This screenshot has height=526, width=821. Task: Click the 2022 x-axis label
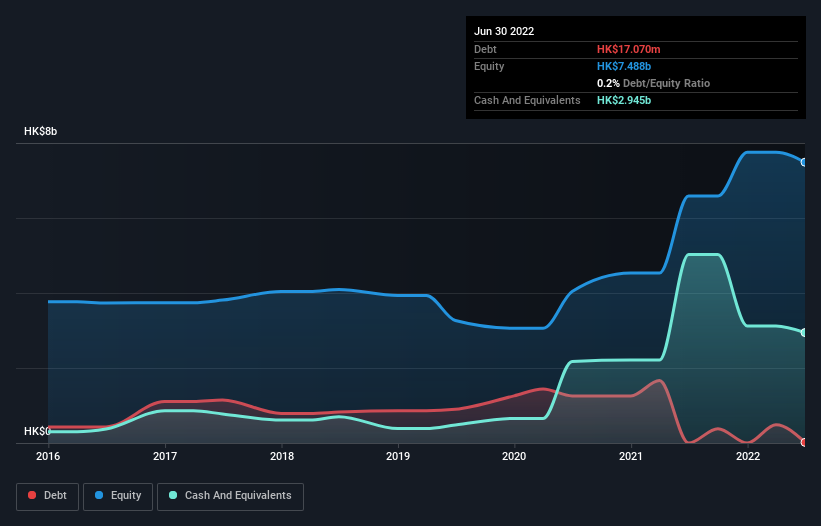coord(748,456)
